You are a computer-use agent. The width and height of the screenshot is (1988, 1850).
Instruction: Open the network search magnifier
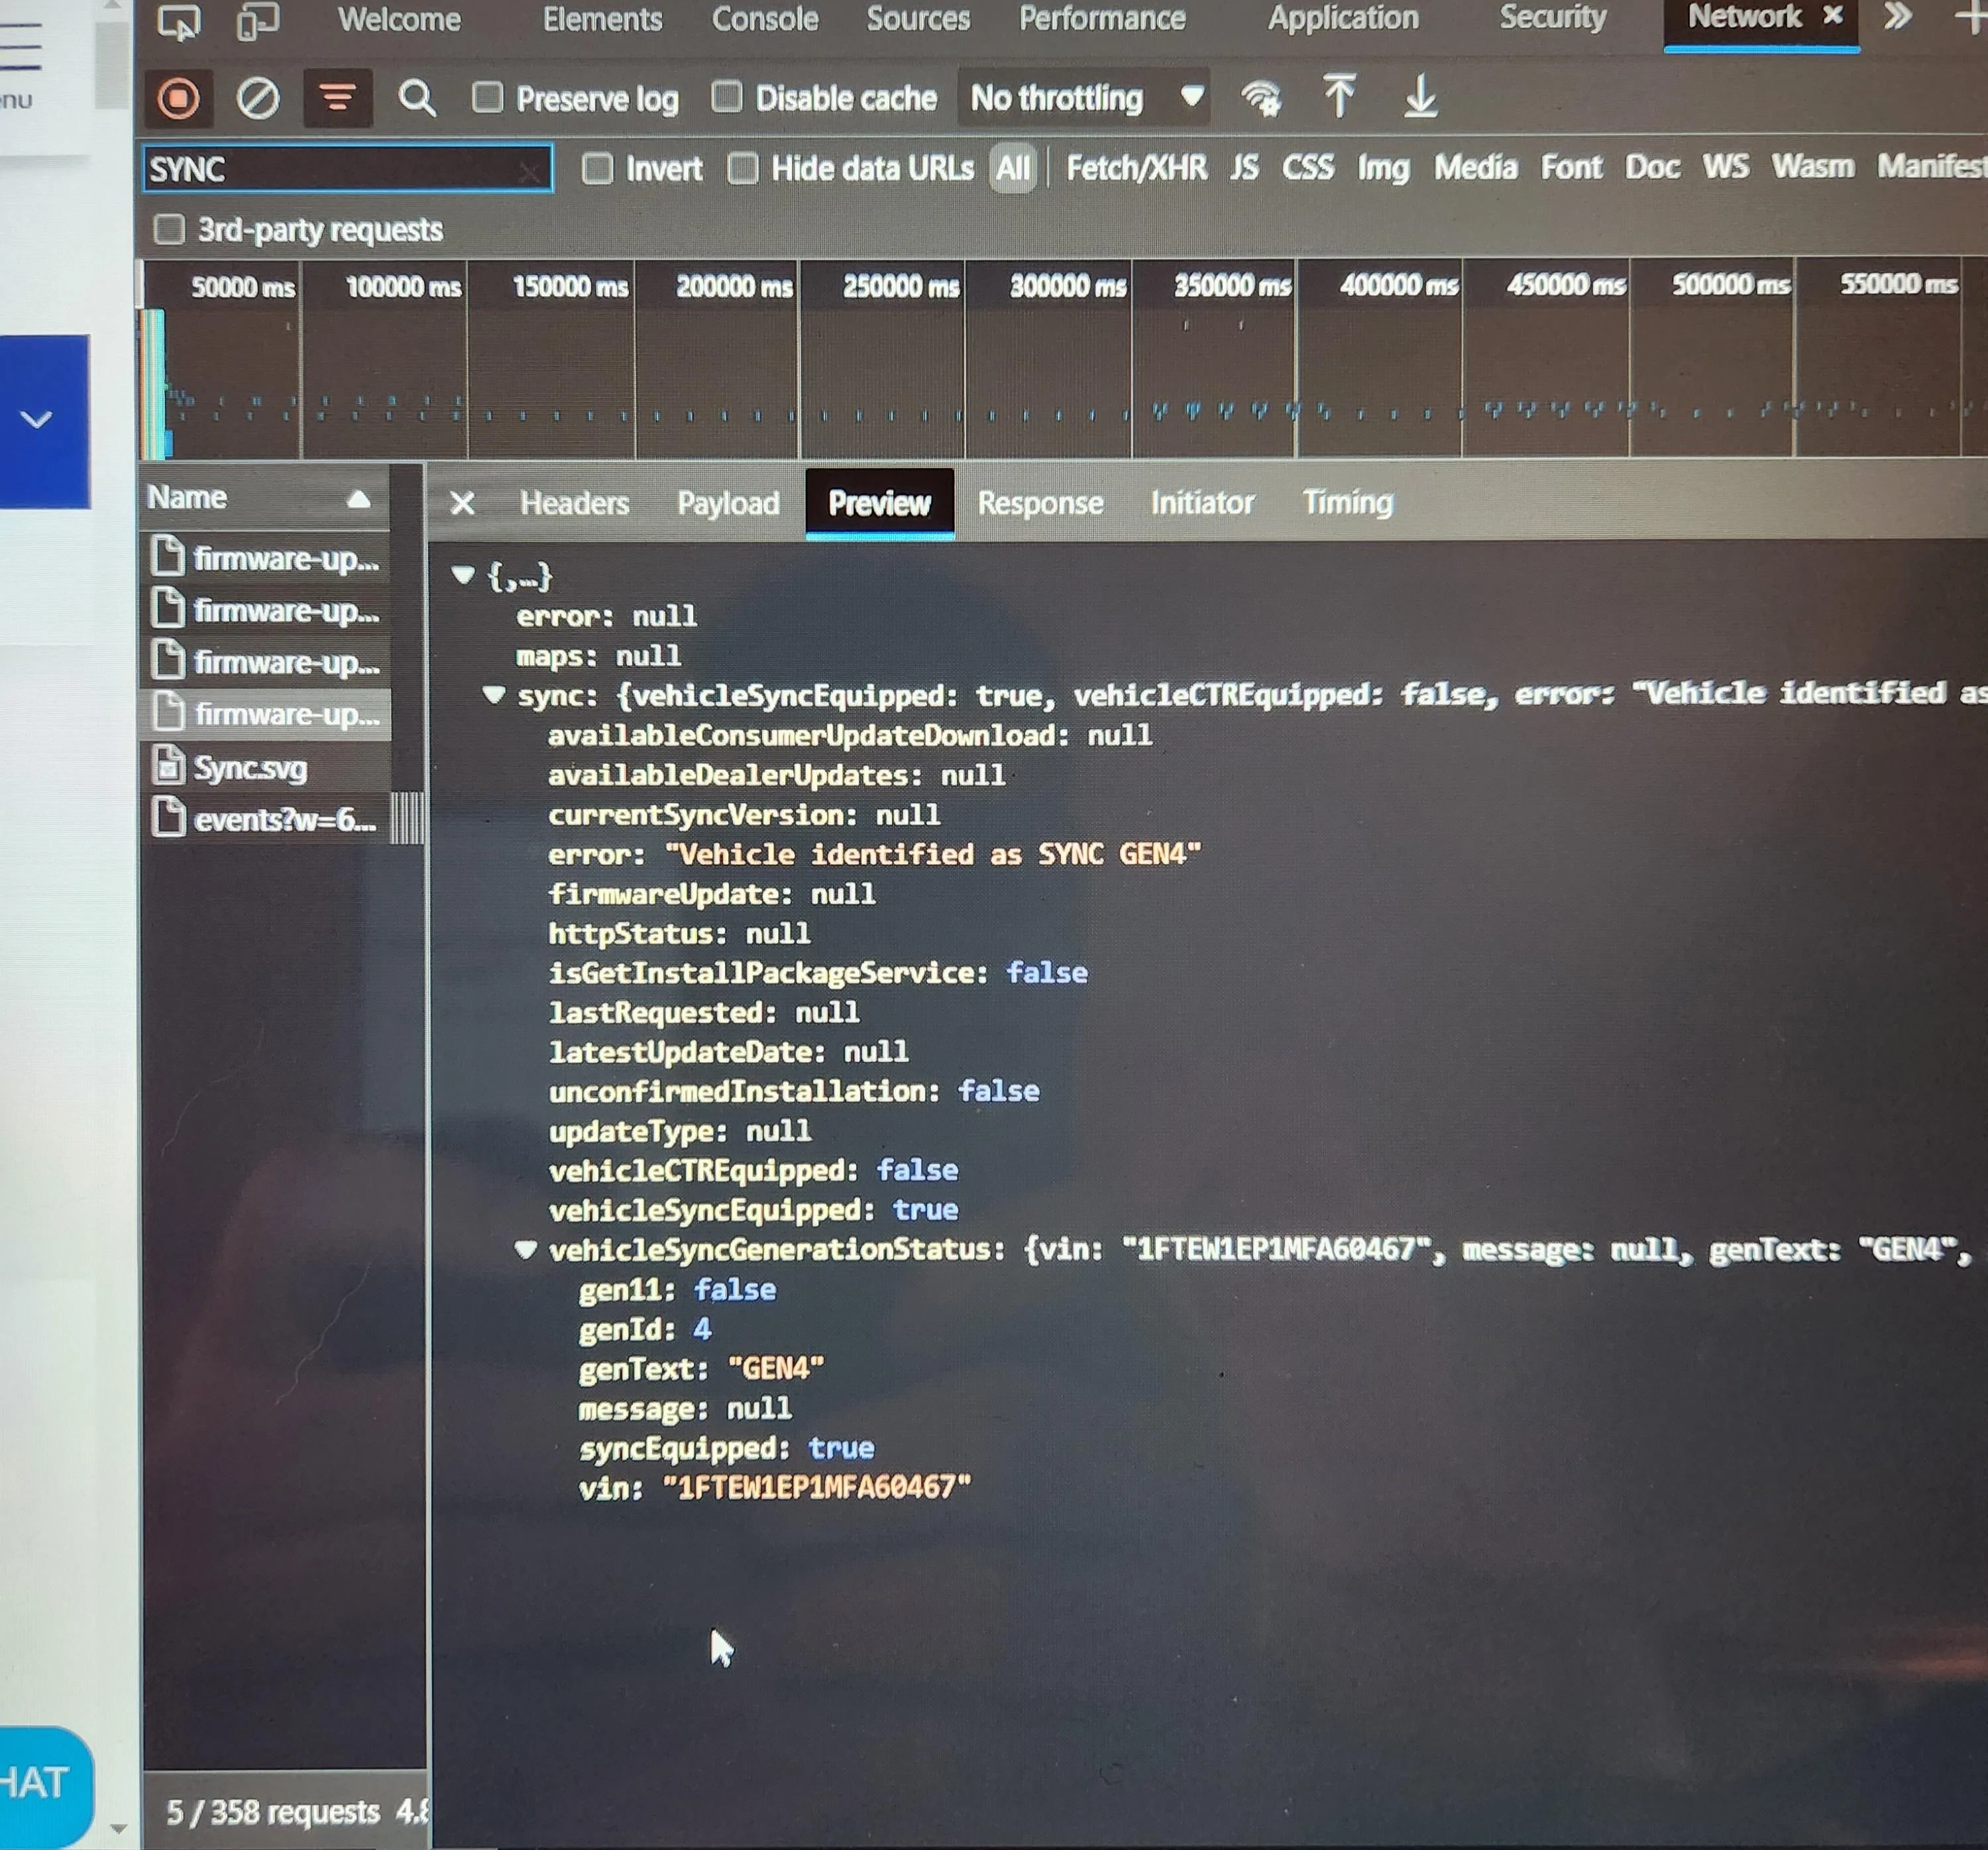point(416,98)
